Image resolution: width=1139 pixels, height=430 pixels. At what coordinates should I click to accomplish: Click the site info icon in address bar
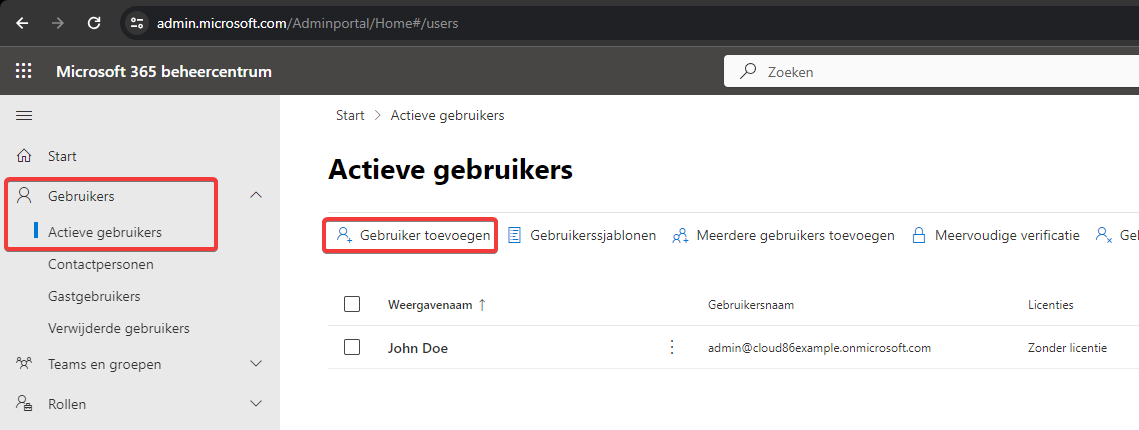click(x=137, y=23)
